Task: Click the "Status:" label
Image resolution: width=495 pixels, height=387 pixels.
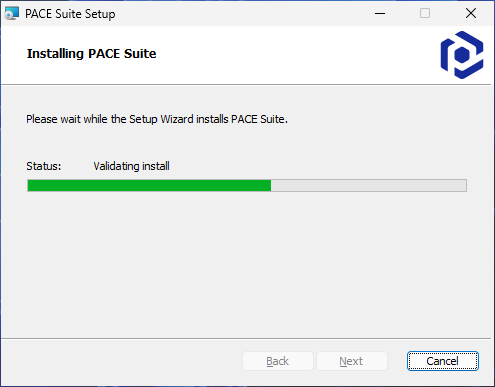Action: [x=44, y=166]
